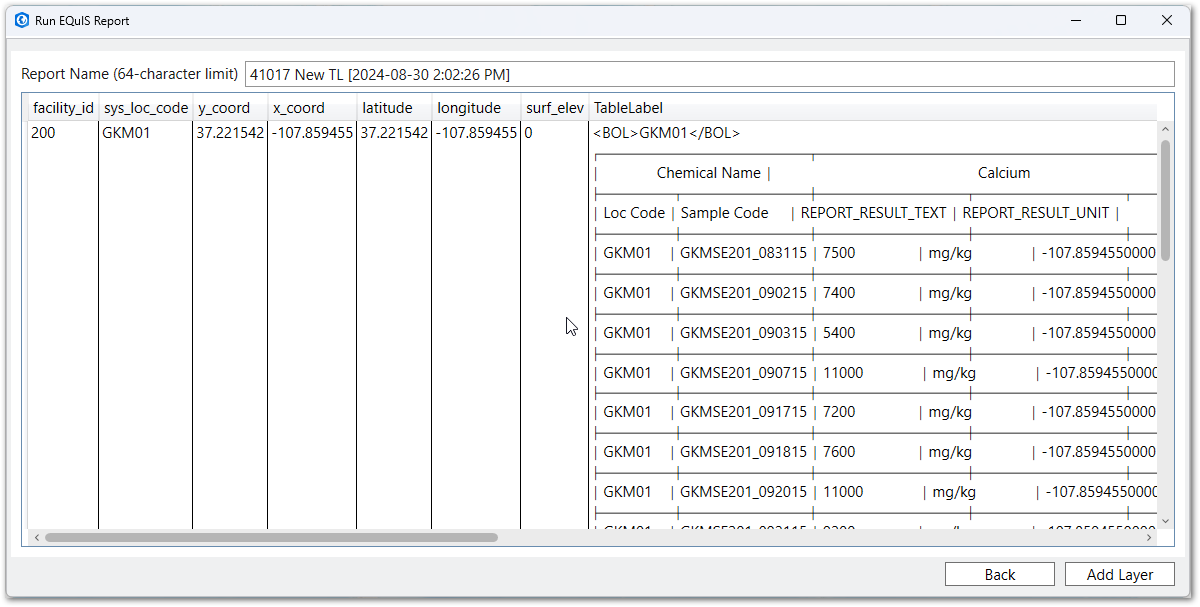Click the REPORT_RESULT_UNIT sub-header
The image size is (1200, 607).
point(1036,213)
